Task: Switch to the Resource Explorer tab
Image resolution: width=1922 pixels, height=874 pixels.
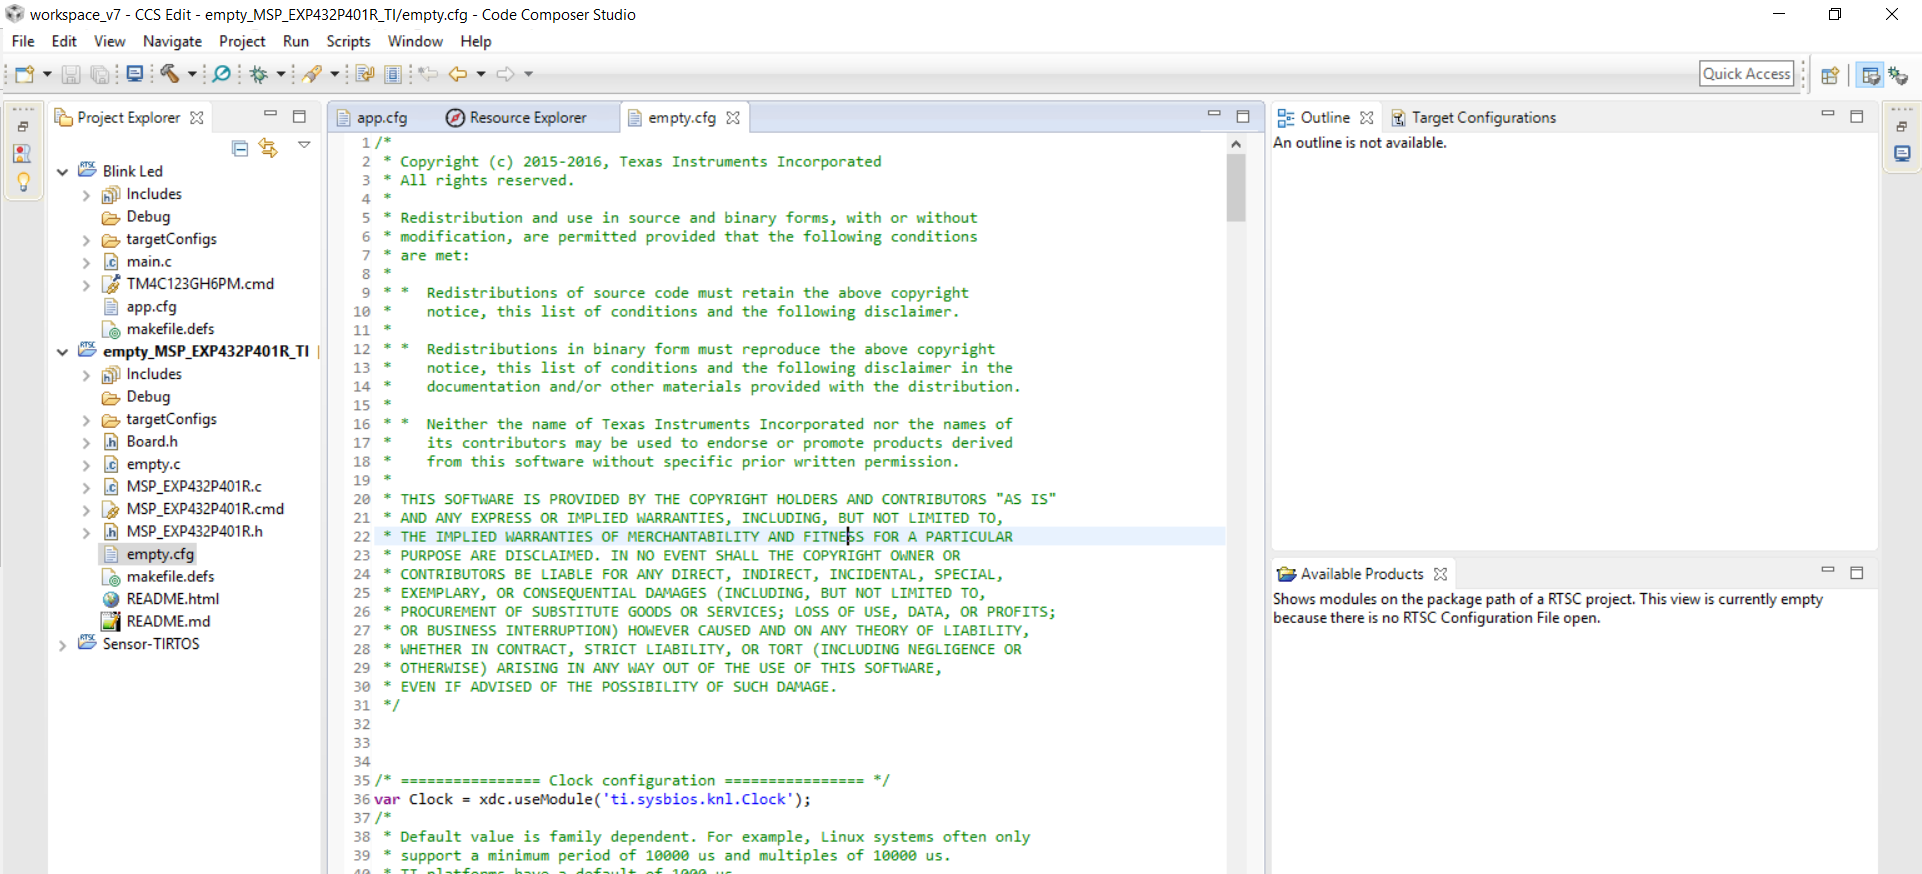Action: pos(516,118)
